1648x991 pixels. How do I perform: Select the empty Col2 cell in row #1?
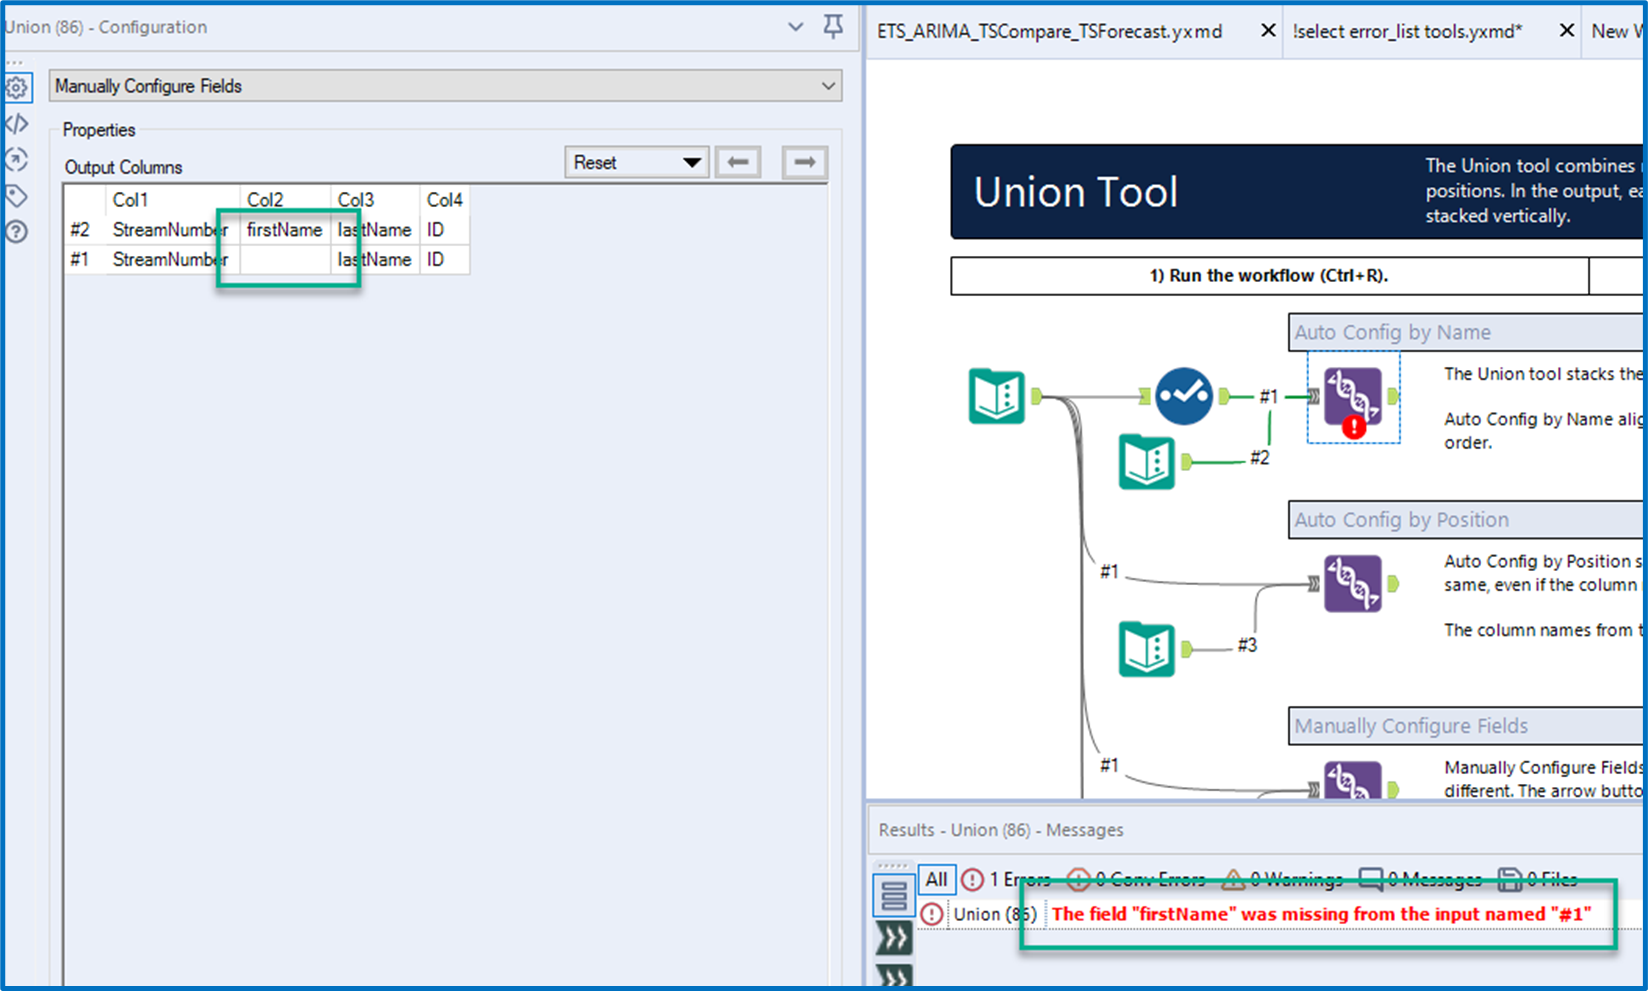[x=284, y=260]
